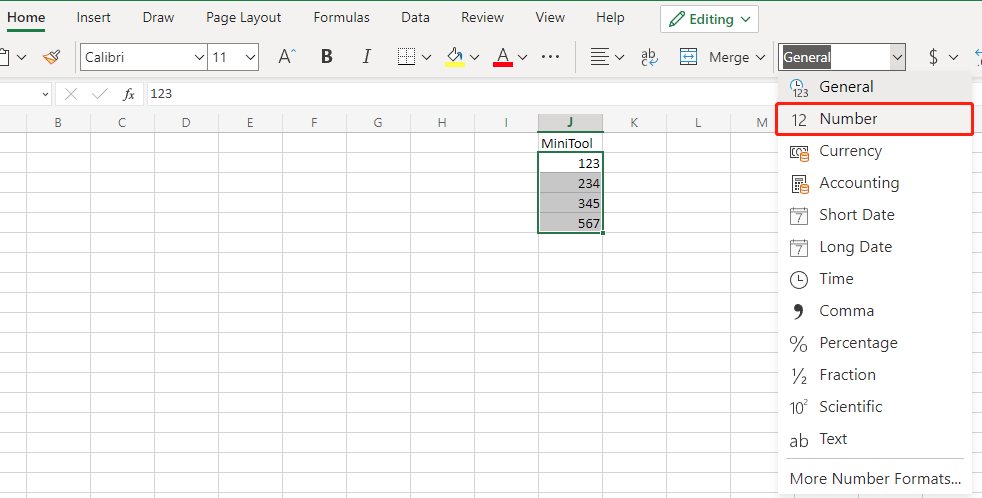The width and height of the screenshot is (982, 498).
Task: Open the Home tab
Action: pyautogui.click(x=26, y=18)
